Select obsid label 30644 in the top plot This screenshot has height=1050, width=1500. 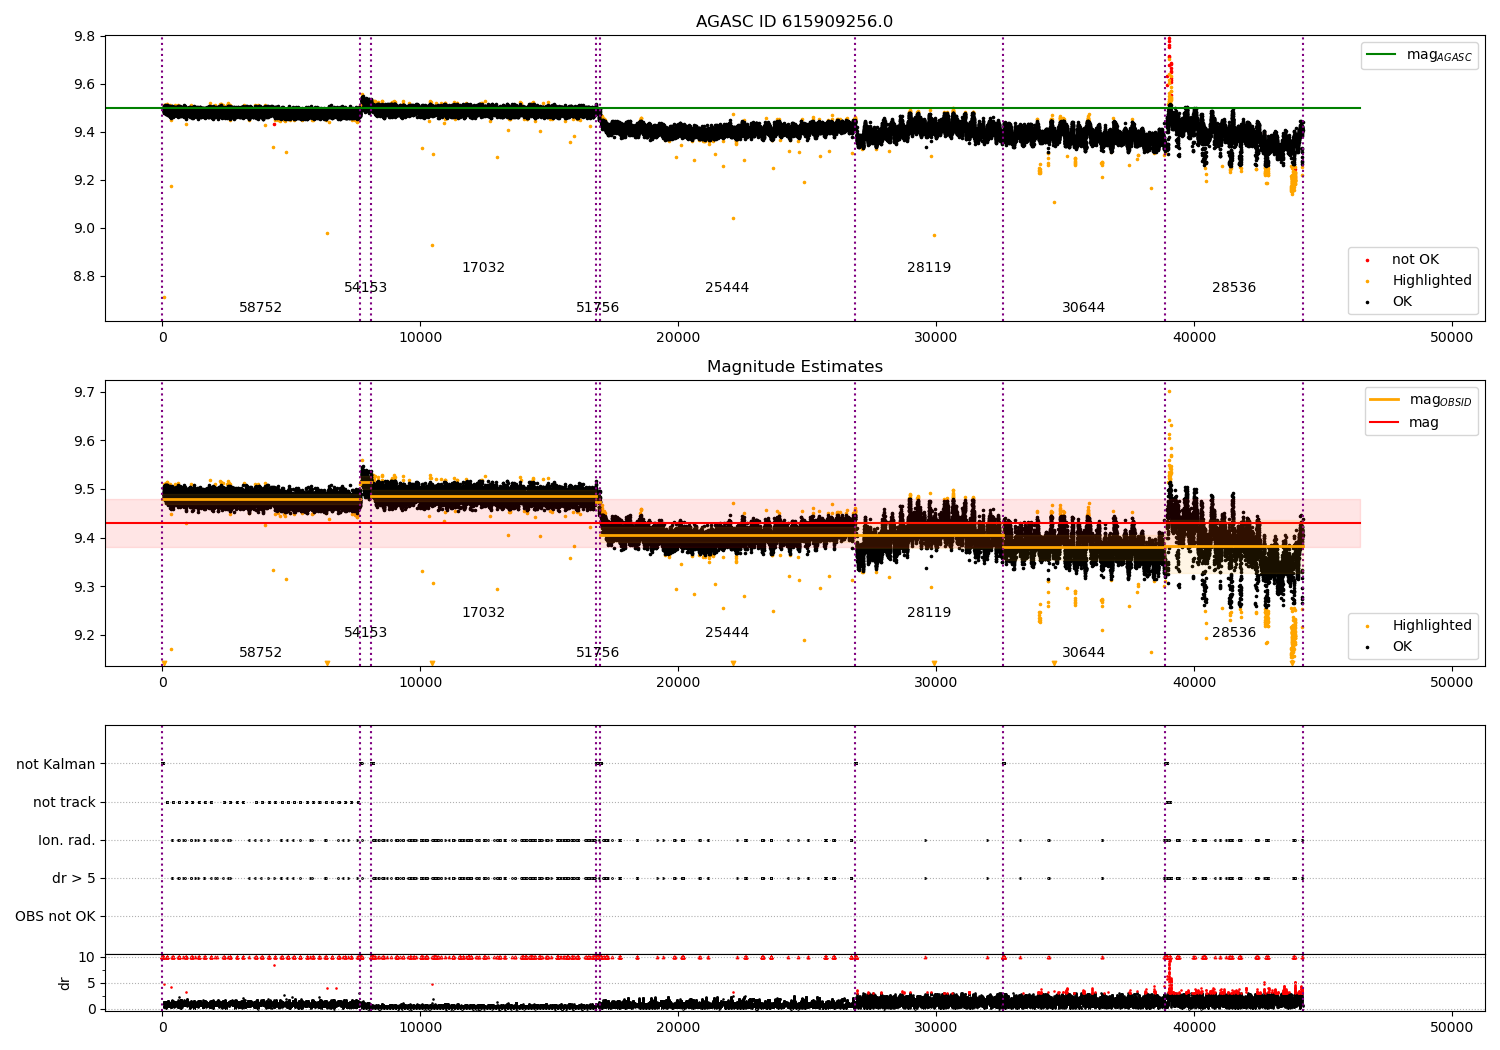(x=1083, y=308)
